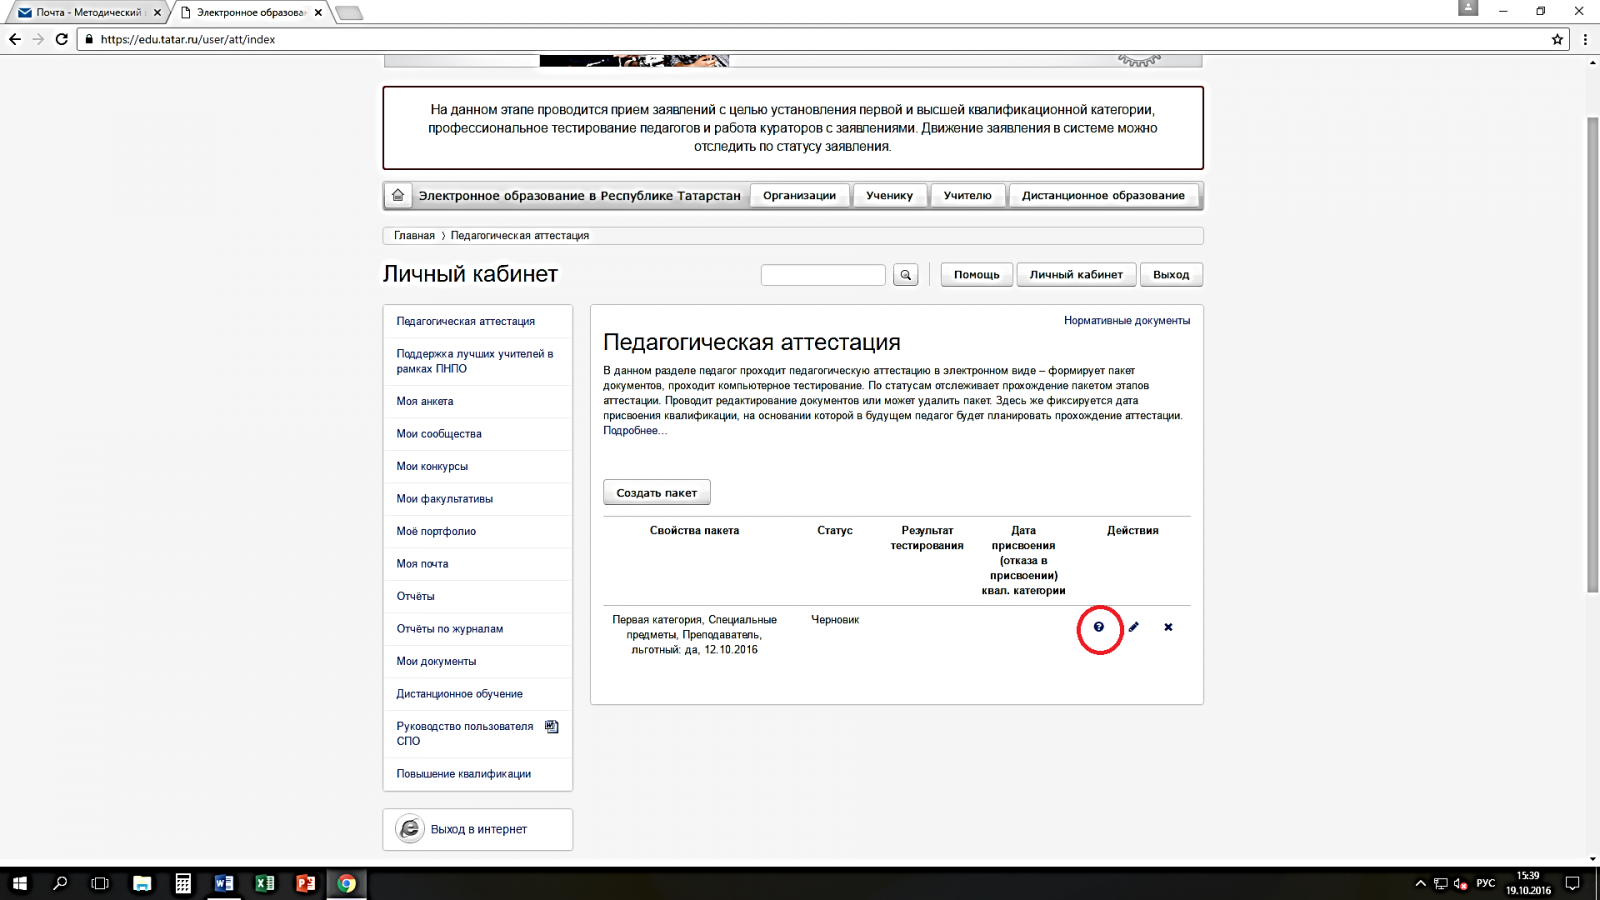Click the question mark icon in Действия column
Screen dimensions: 1600x900
coord(1098,627)
